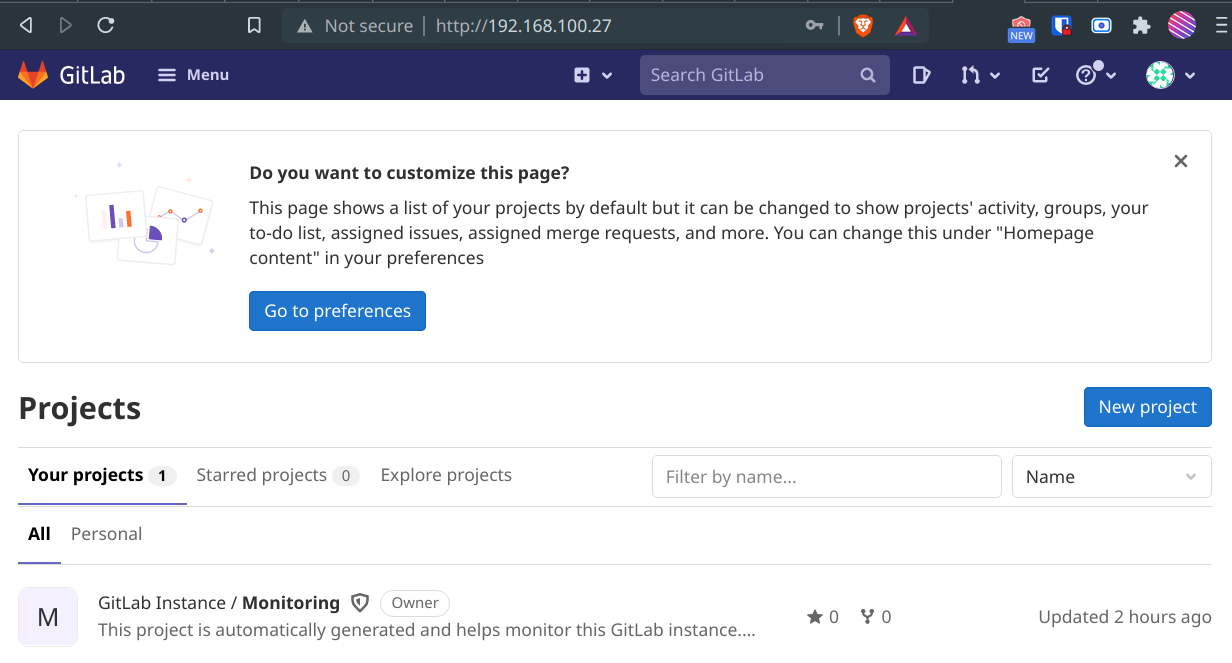
Task: Click the bookmark icon in address bar
Action: (254, 26)
